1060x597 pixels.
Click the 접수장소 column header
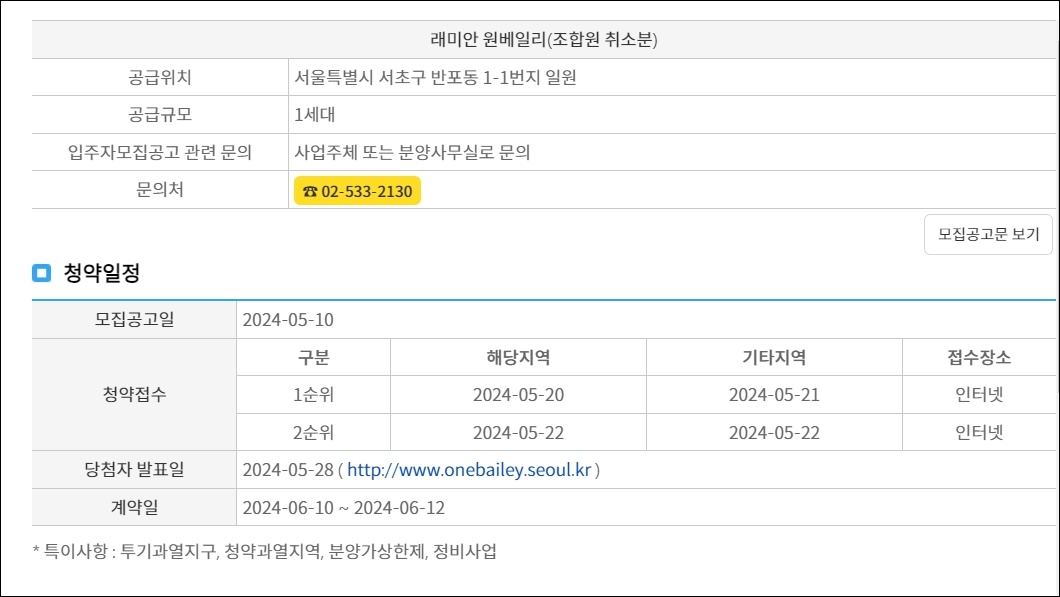[x=980, y=358]
